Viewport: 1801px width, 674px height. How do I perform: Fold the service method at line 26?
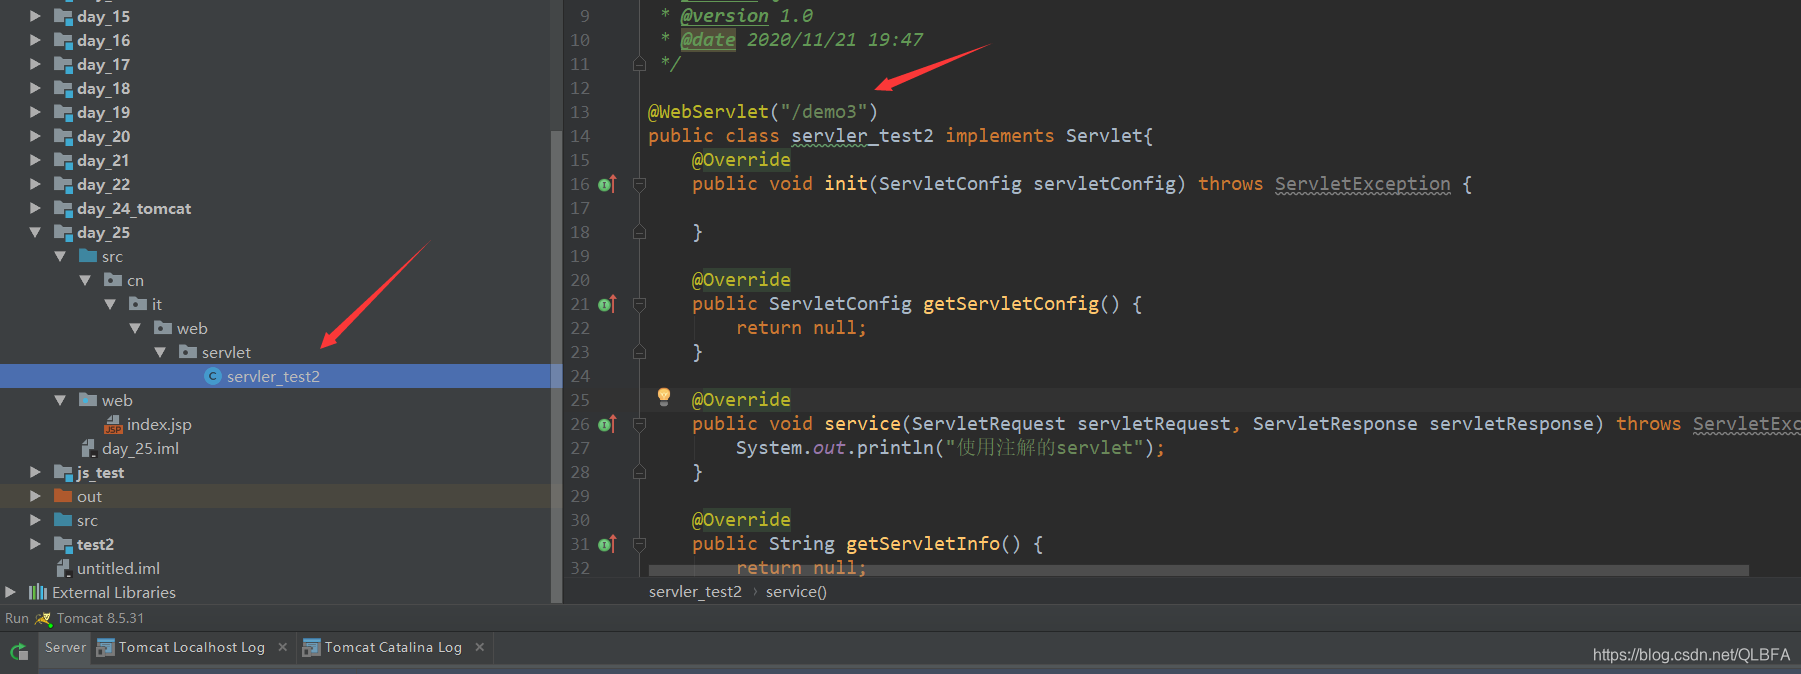(x=640, y=424)
